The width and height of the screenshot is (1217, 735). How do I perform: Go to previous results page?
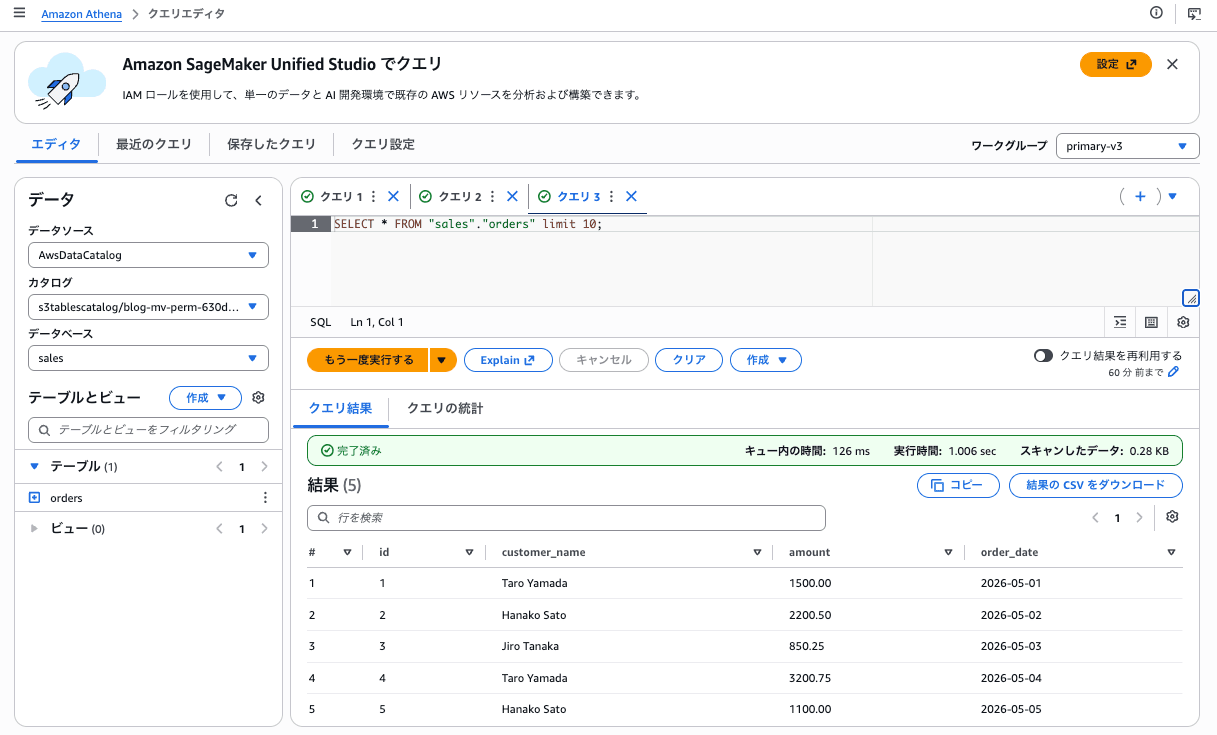(x=1095, y=518)
